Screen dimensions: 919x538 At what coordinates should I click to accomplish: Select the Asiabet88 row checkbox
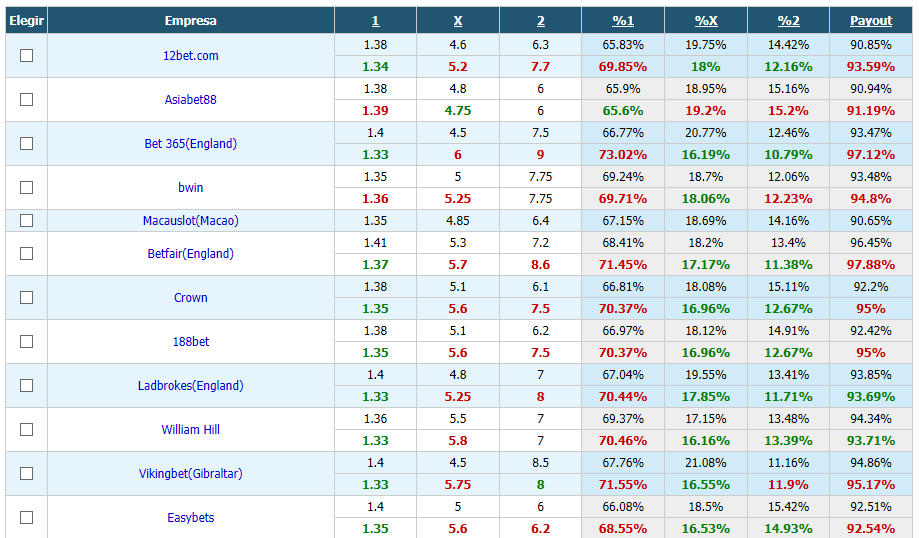click(26, 100)
